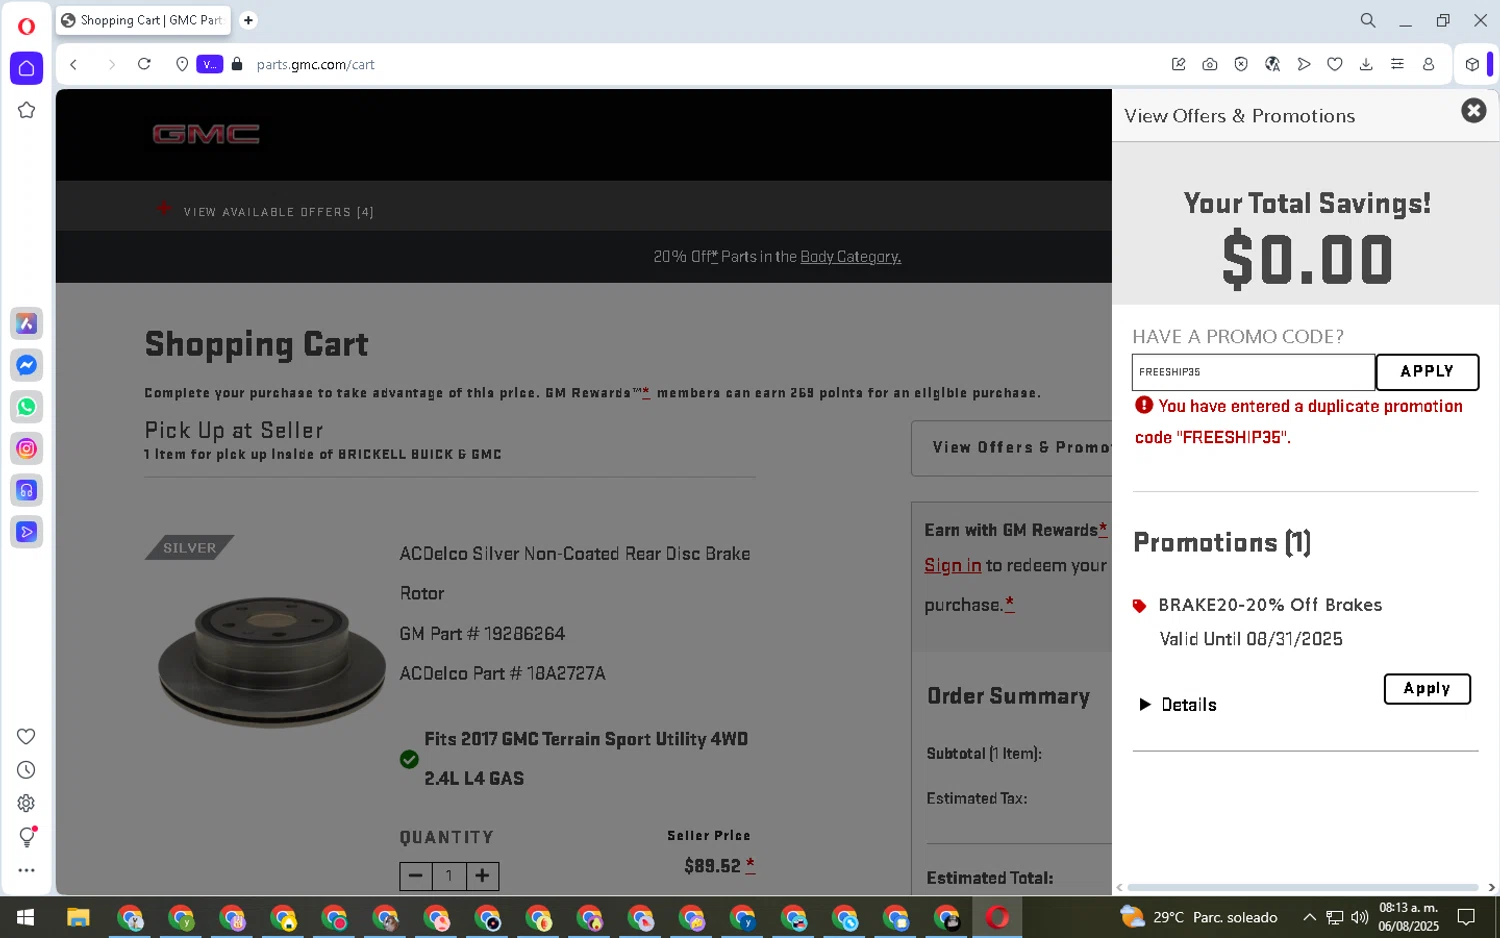Open the Windows Start menu
This screenshot has width=1500, height=938.
point(26,917)
